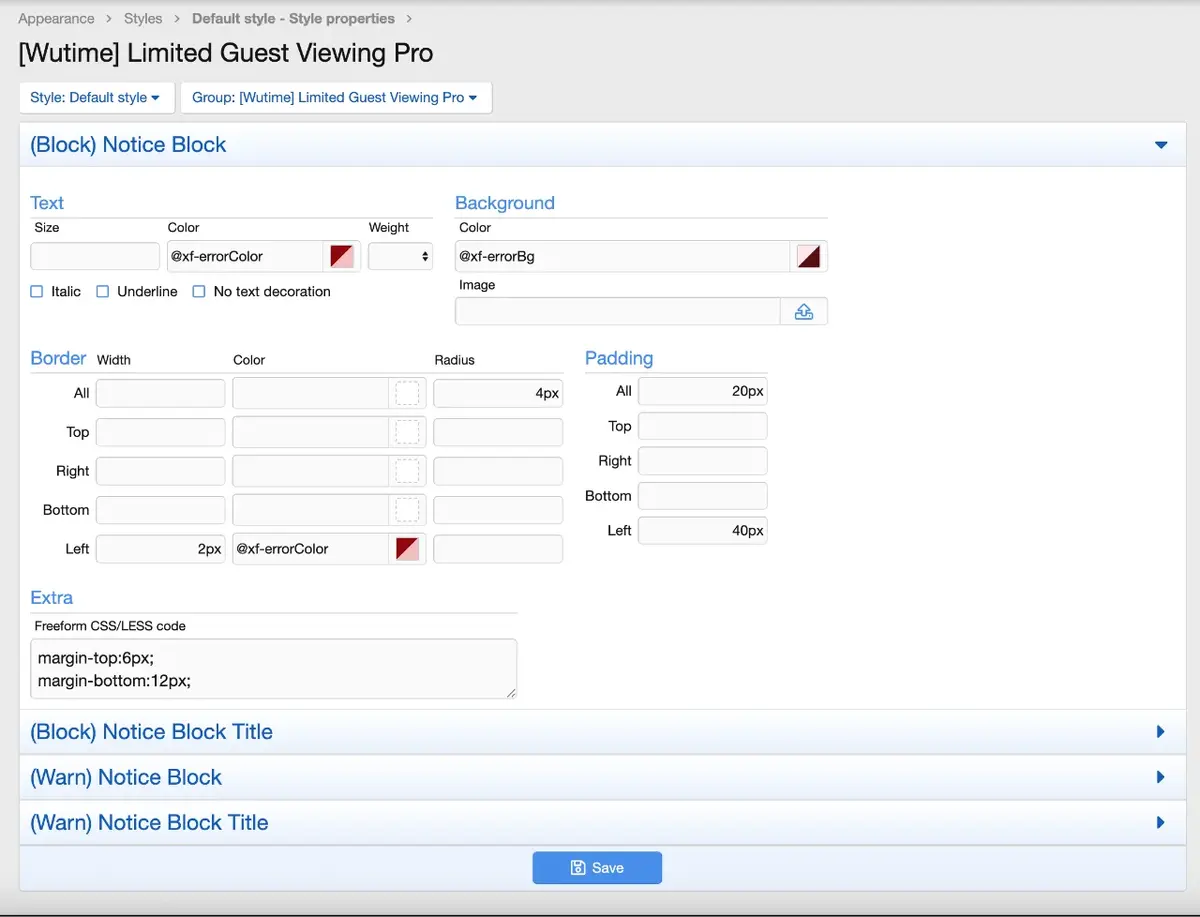Viewport: 1200px width, 917px height.
Task: Click the Freeform CSS/LESS code text area
Action: pyautogui.click(x=273, y=669)
